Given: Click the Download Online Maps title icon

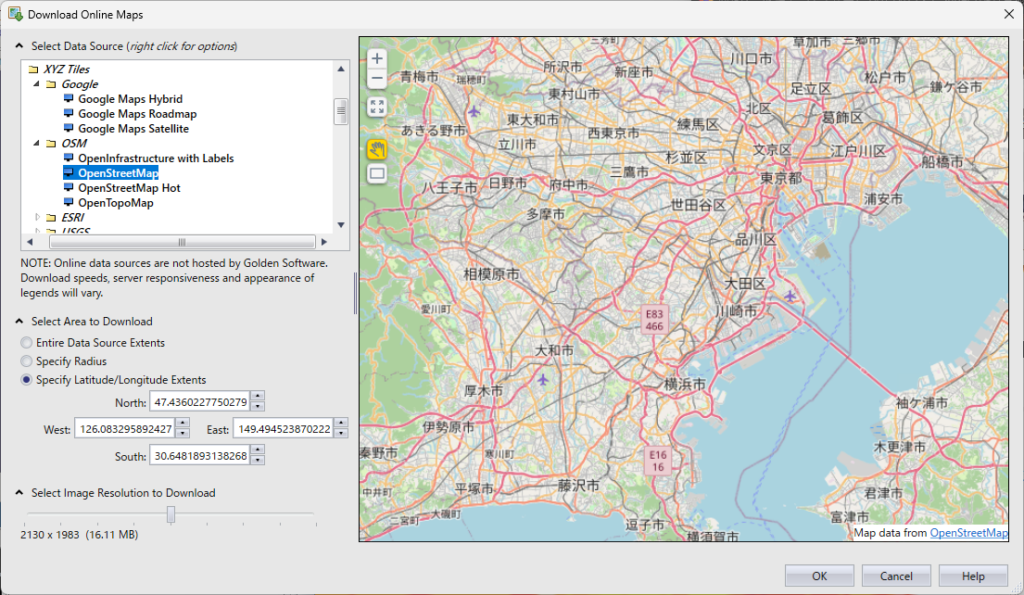Looking at the screenshot, I should tap(15, 14).
